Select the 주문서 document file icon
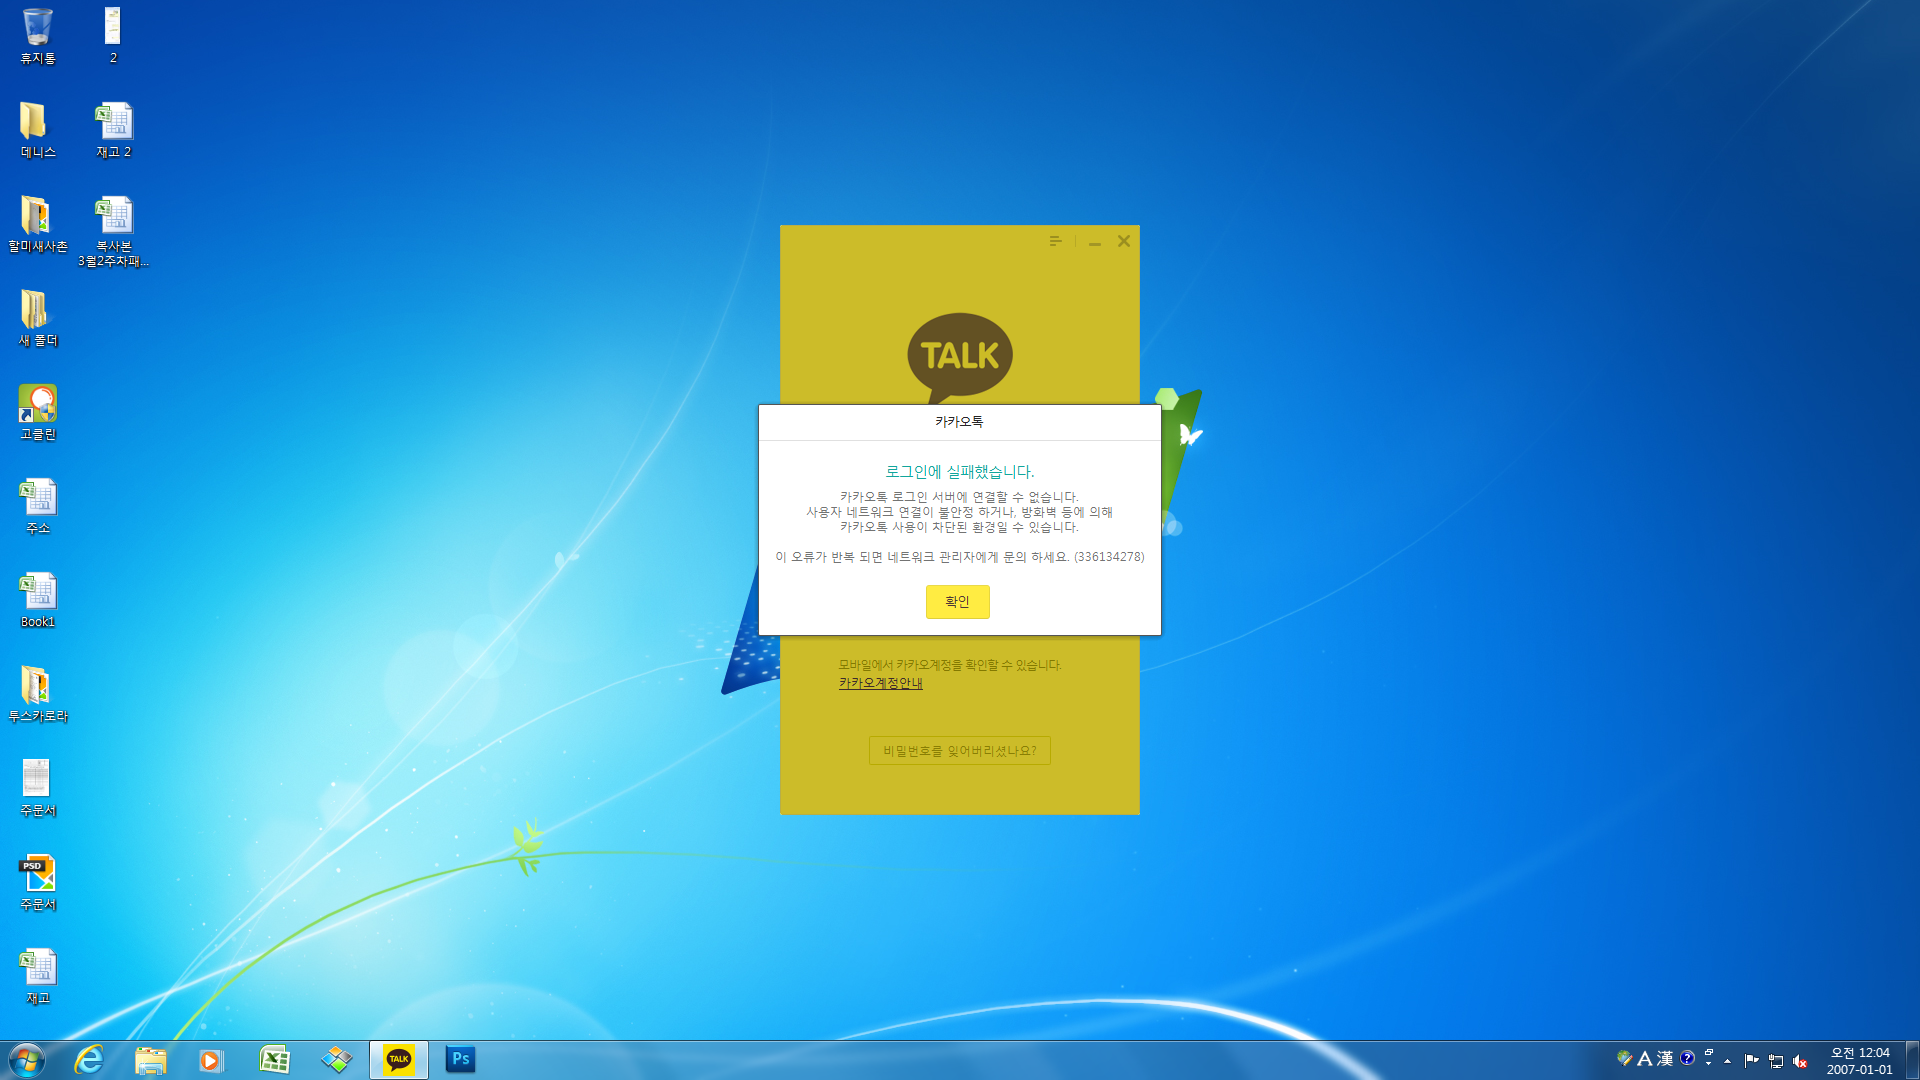The width and height of the screenshot is (1920, 1080). (x=38, y=788)
